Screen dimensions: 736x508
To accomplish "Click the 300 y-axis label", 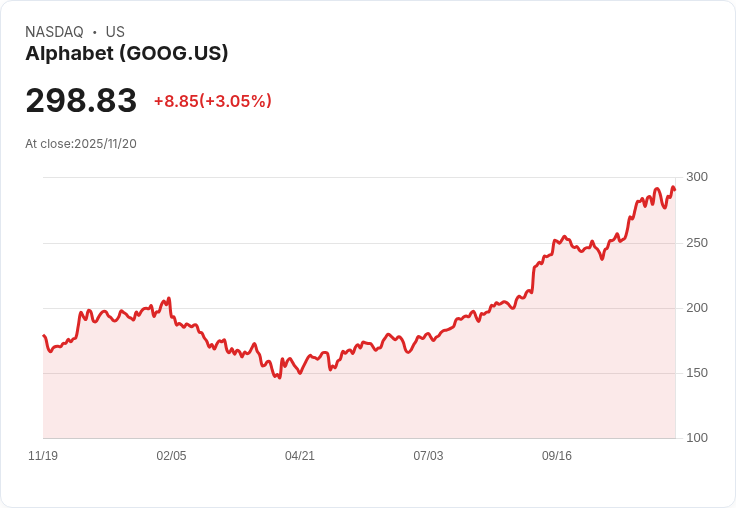I will (697, 177).
